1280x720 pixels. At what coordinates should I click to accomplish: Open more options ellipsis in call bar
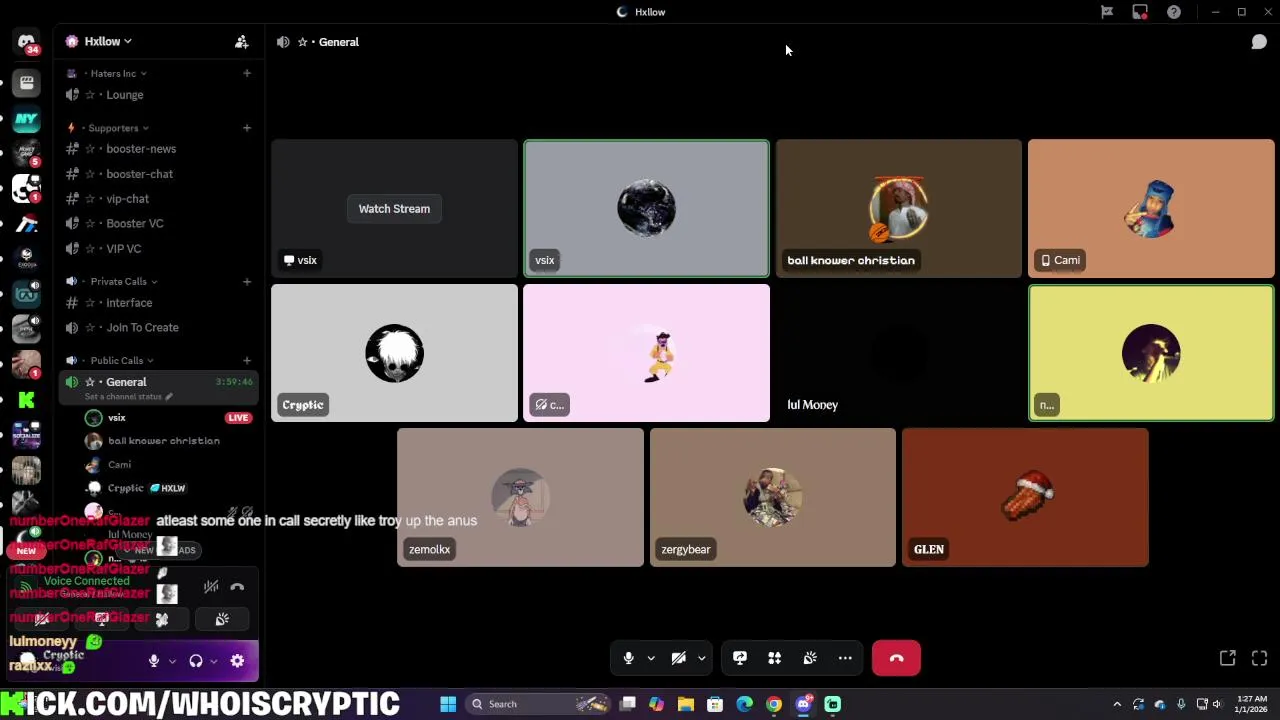[845, 658]
